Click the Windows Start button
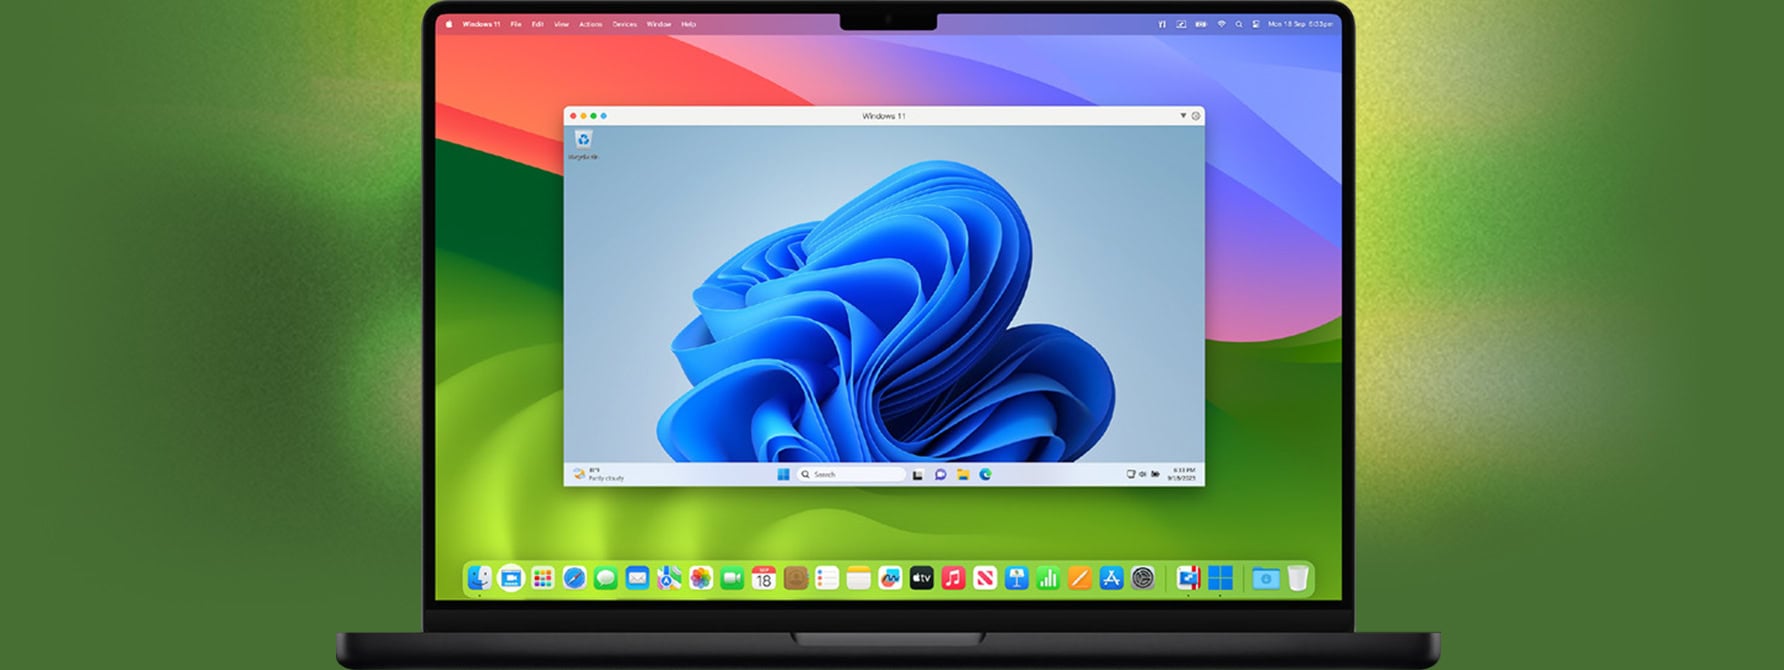The image size is (1784, 670). pos(783,474)
